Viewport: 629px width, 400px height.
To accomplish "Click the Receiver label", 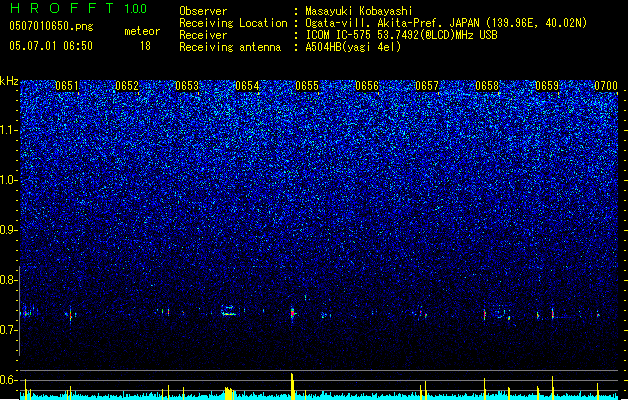I will click(203, 35).
